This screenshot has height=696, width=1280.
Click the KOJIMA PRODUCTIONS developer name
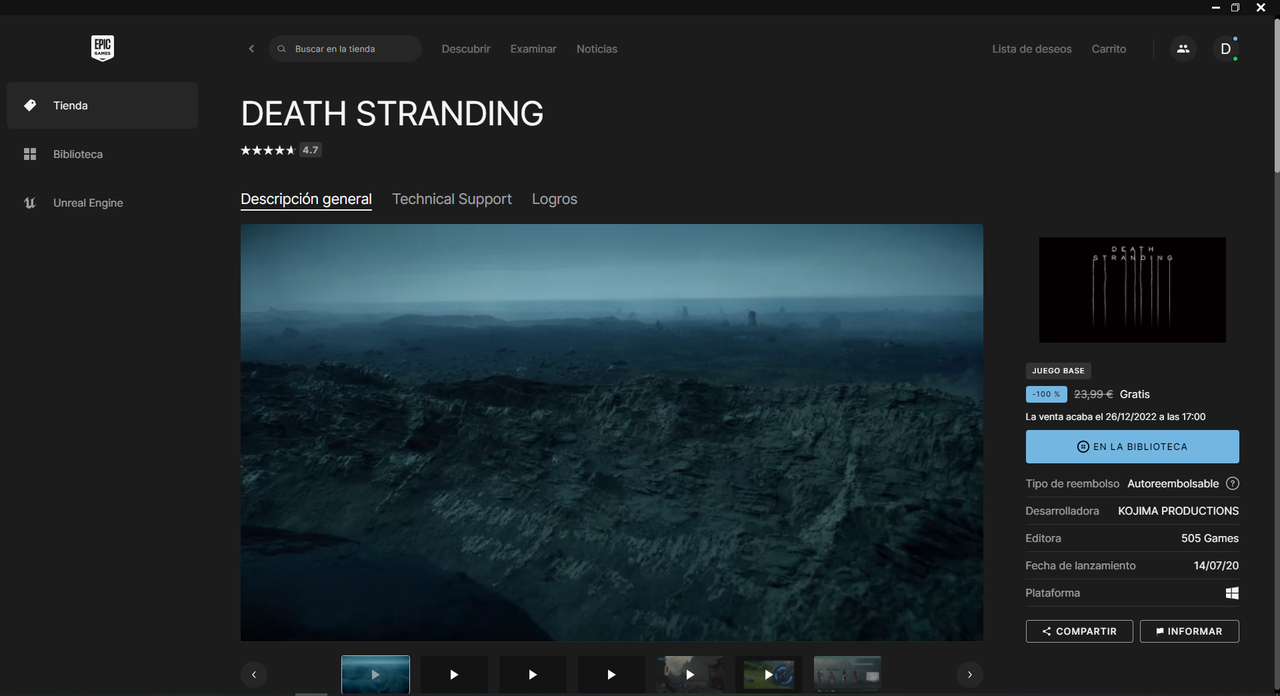click(x=1178, y=511)
